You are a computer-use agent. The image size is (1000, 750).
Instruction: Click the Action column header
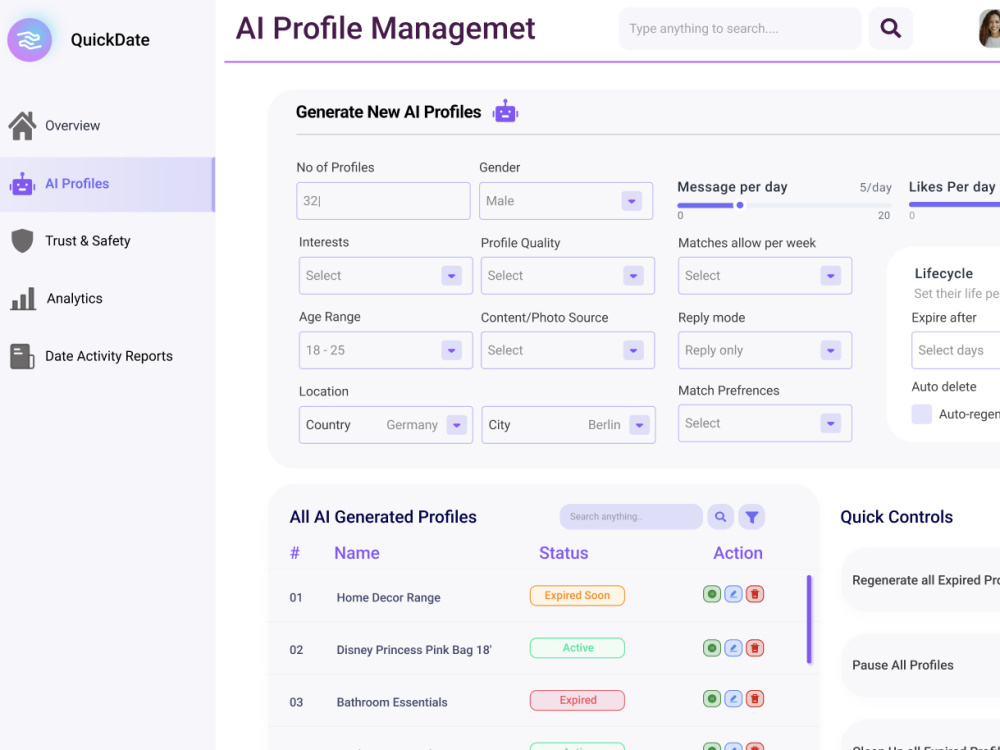click(x=738, y=553)
